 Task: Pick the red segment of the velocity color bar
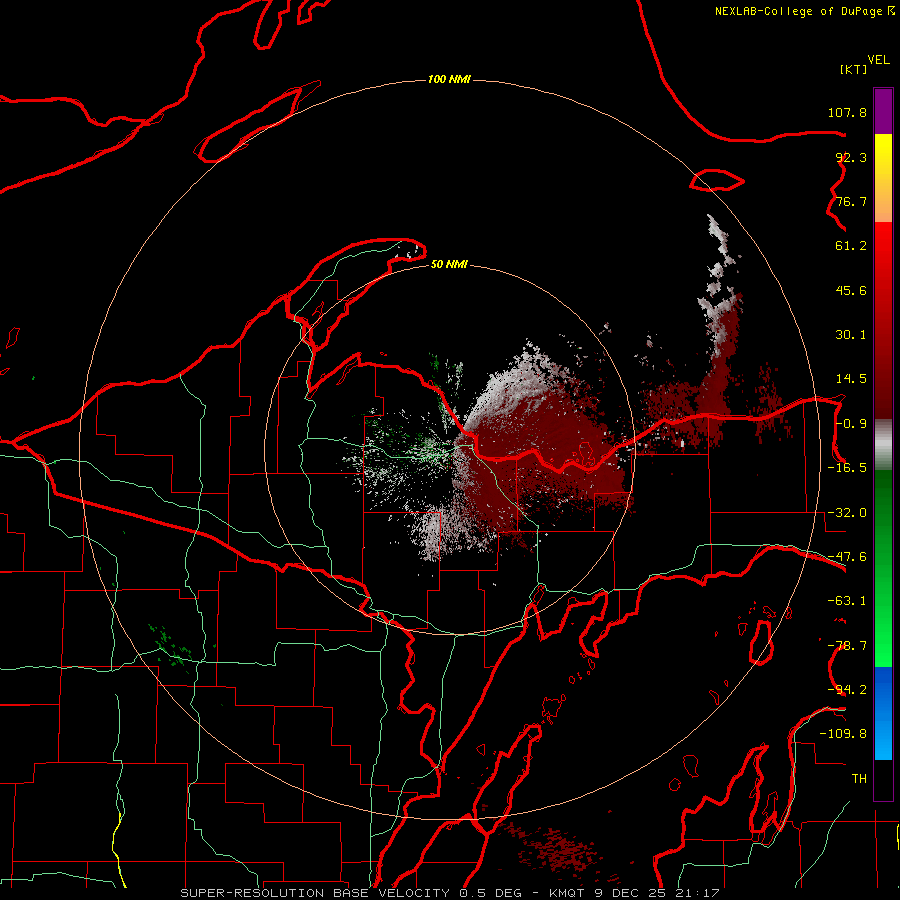pos(883,320)
